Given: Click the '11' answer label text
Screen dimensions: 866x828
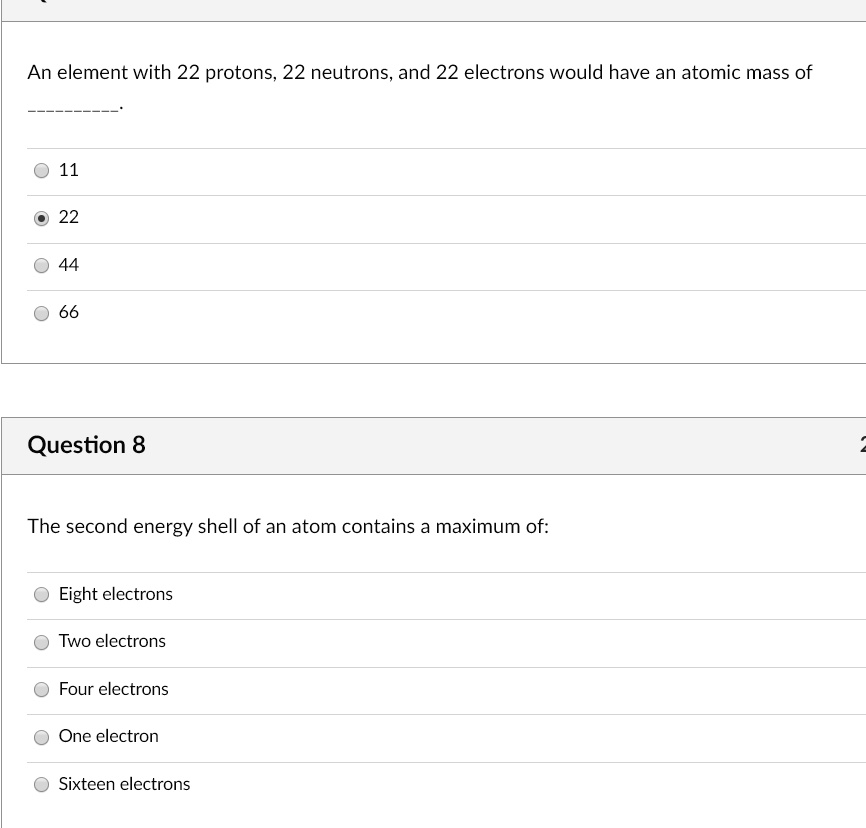Looking at the screenshot, I should point(68,170).
